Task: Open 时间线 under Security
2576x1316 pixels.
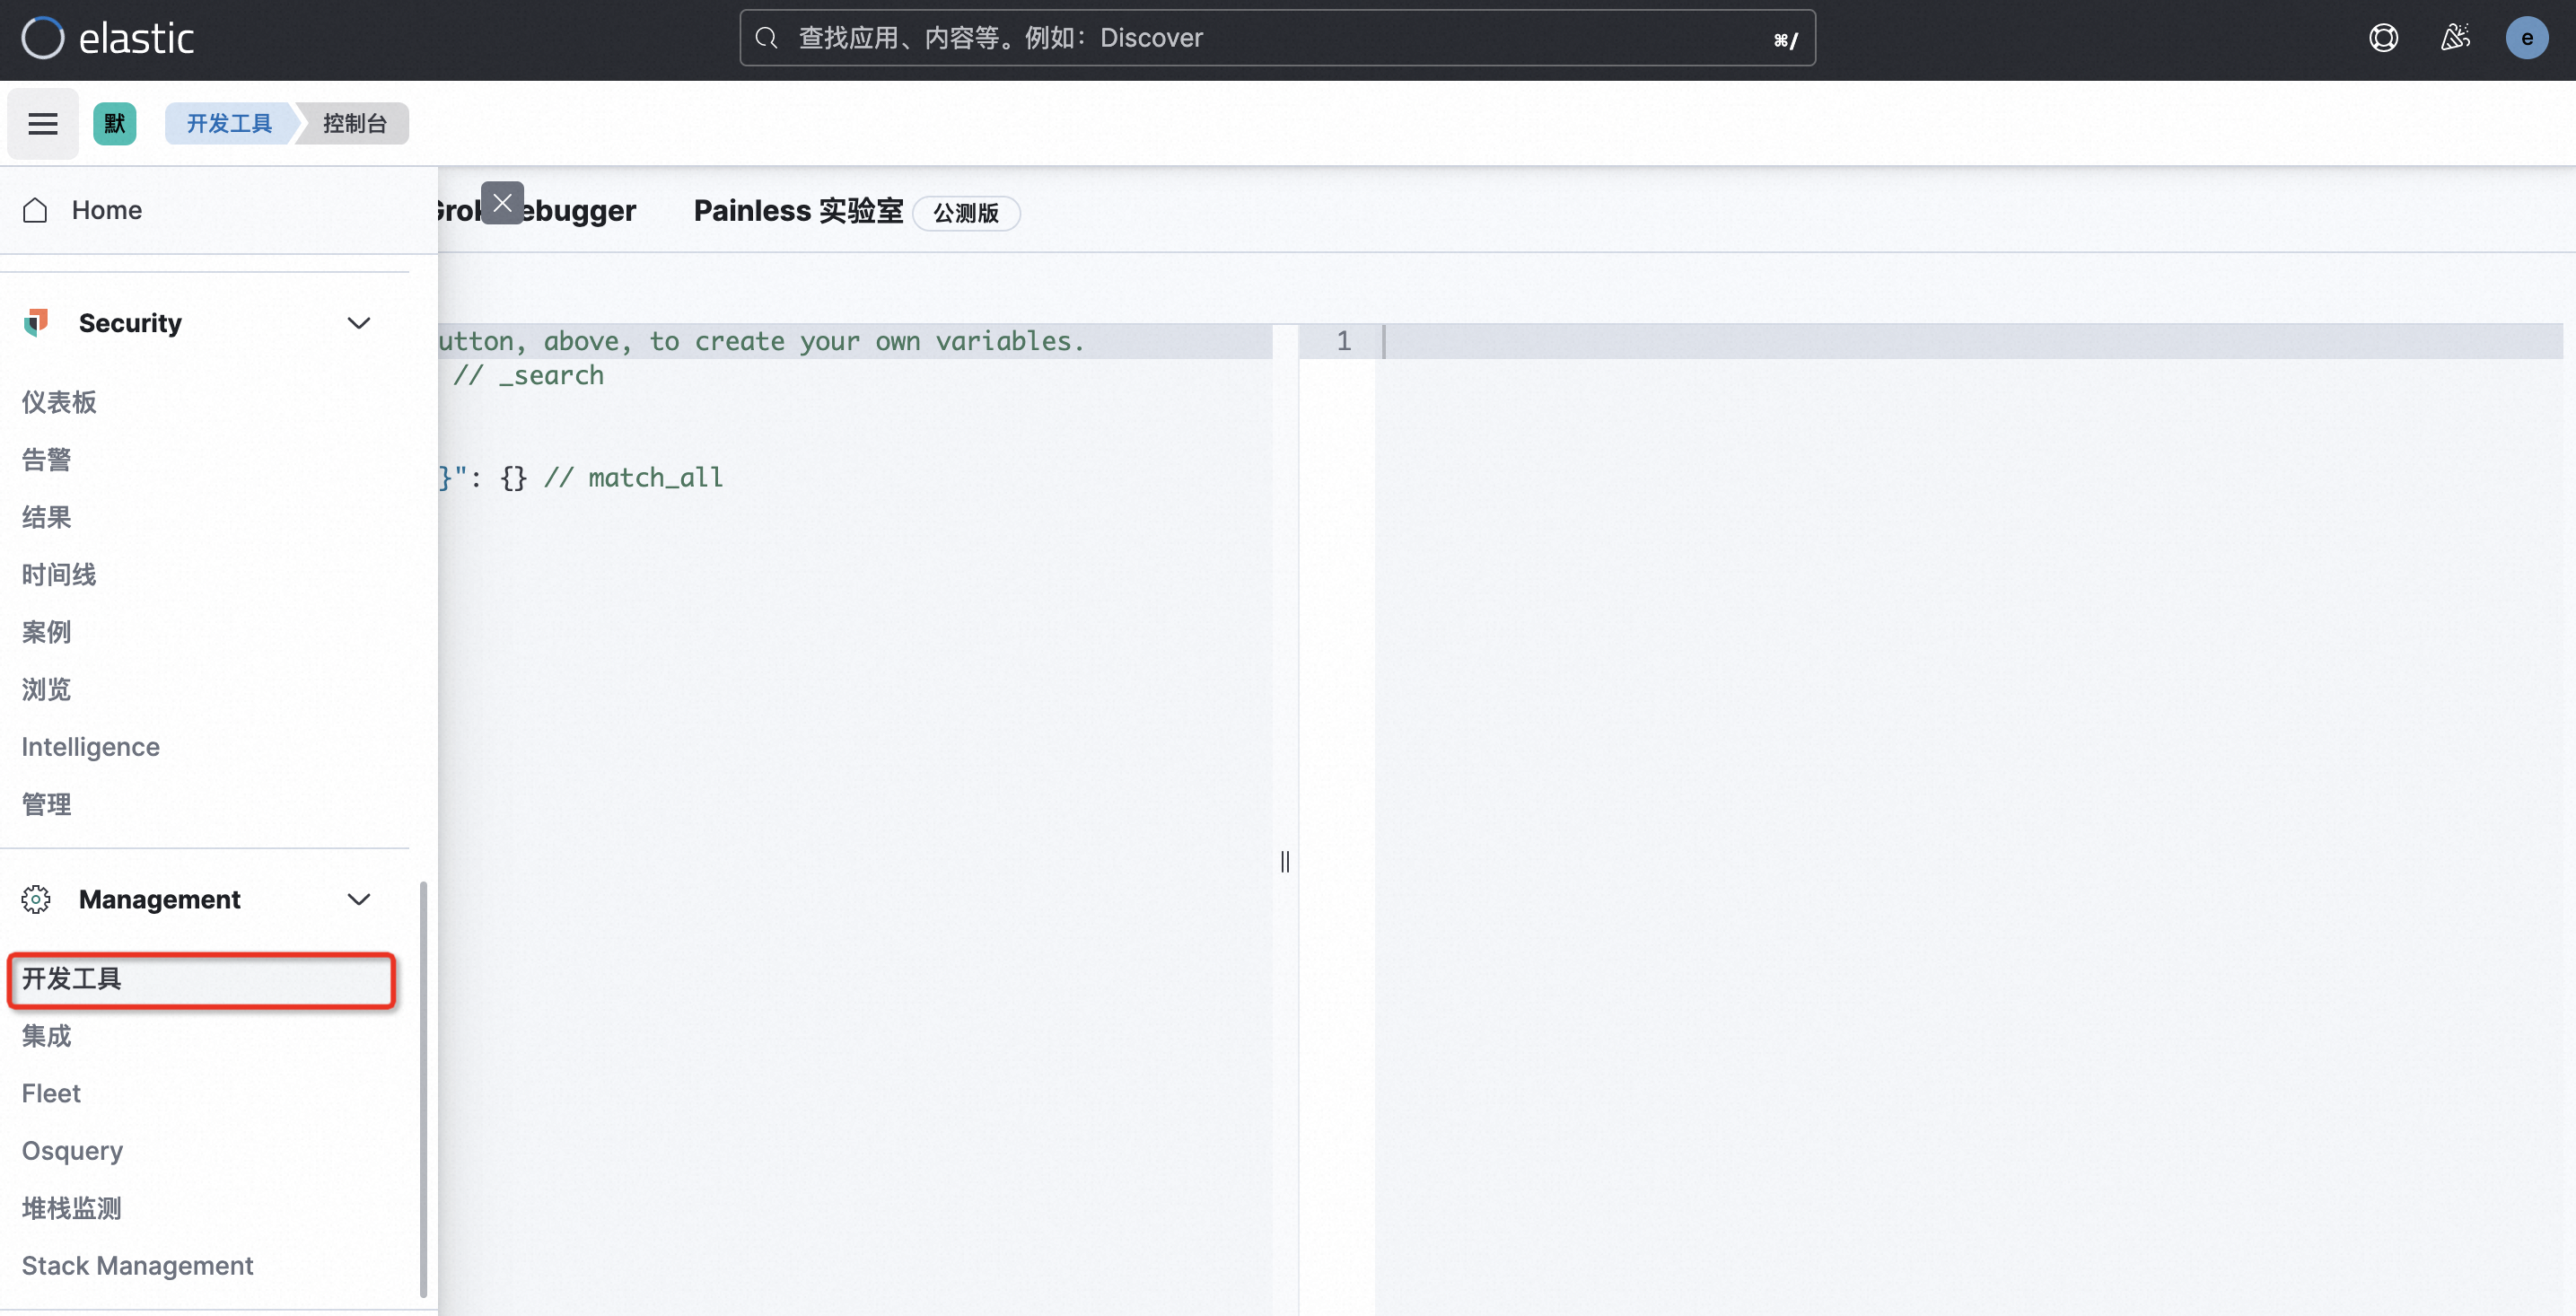Action: click(59, 574)
